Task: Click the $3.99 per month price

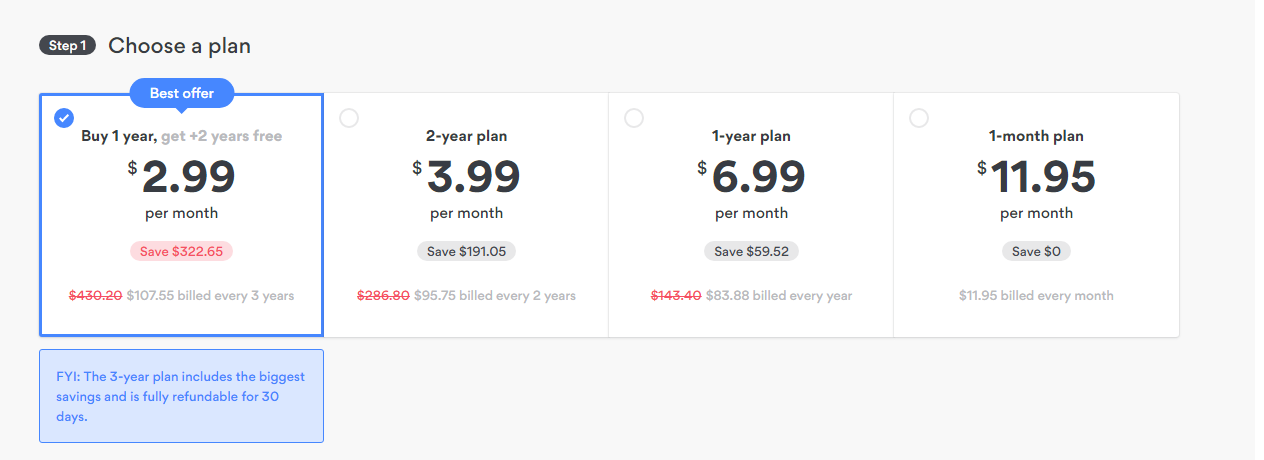Action: (466, 178)
